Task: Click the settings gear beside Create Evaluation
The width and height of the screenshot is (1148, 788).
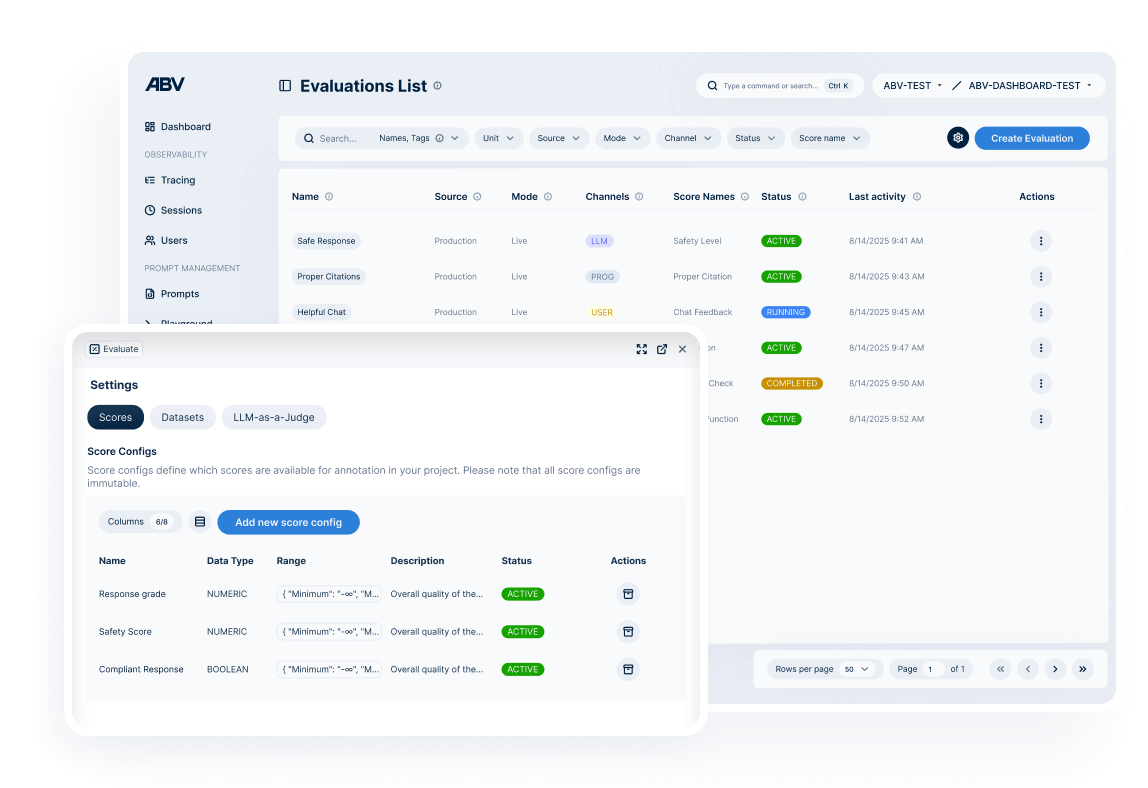Action: point(957,138)
